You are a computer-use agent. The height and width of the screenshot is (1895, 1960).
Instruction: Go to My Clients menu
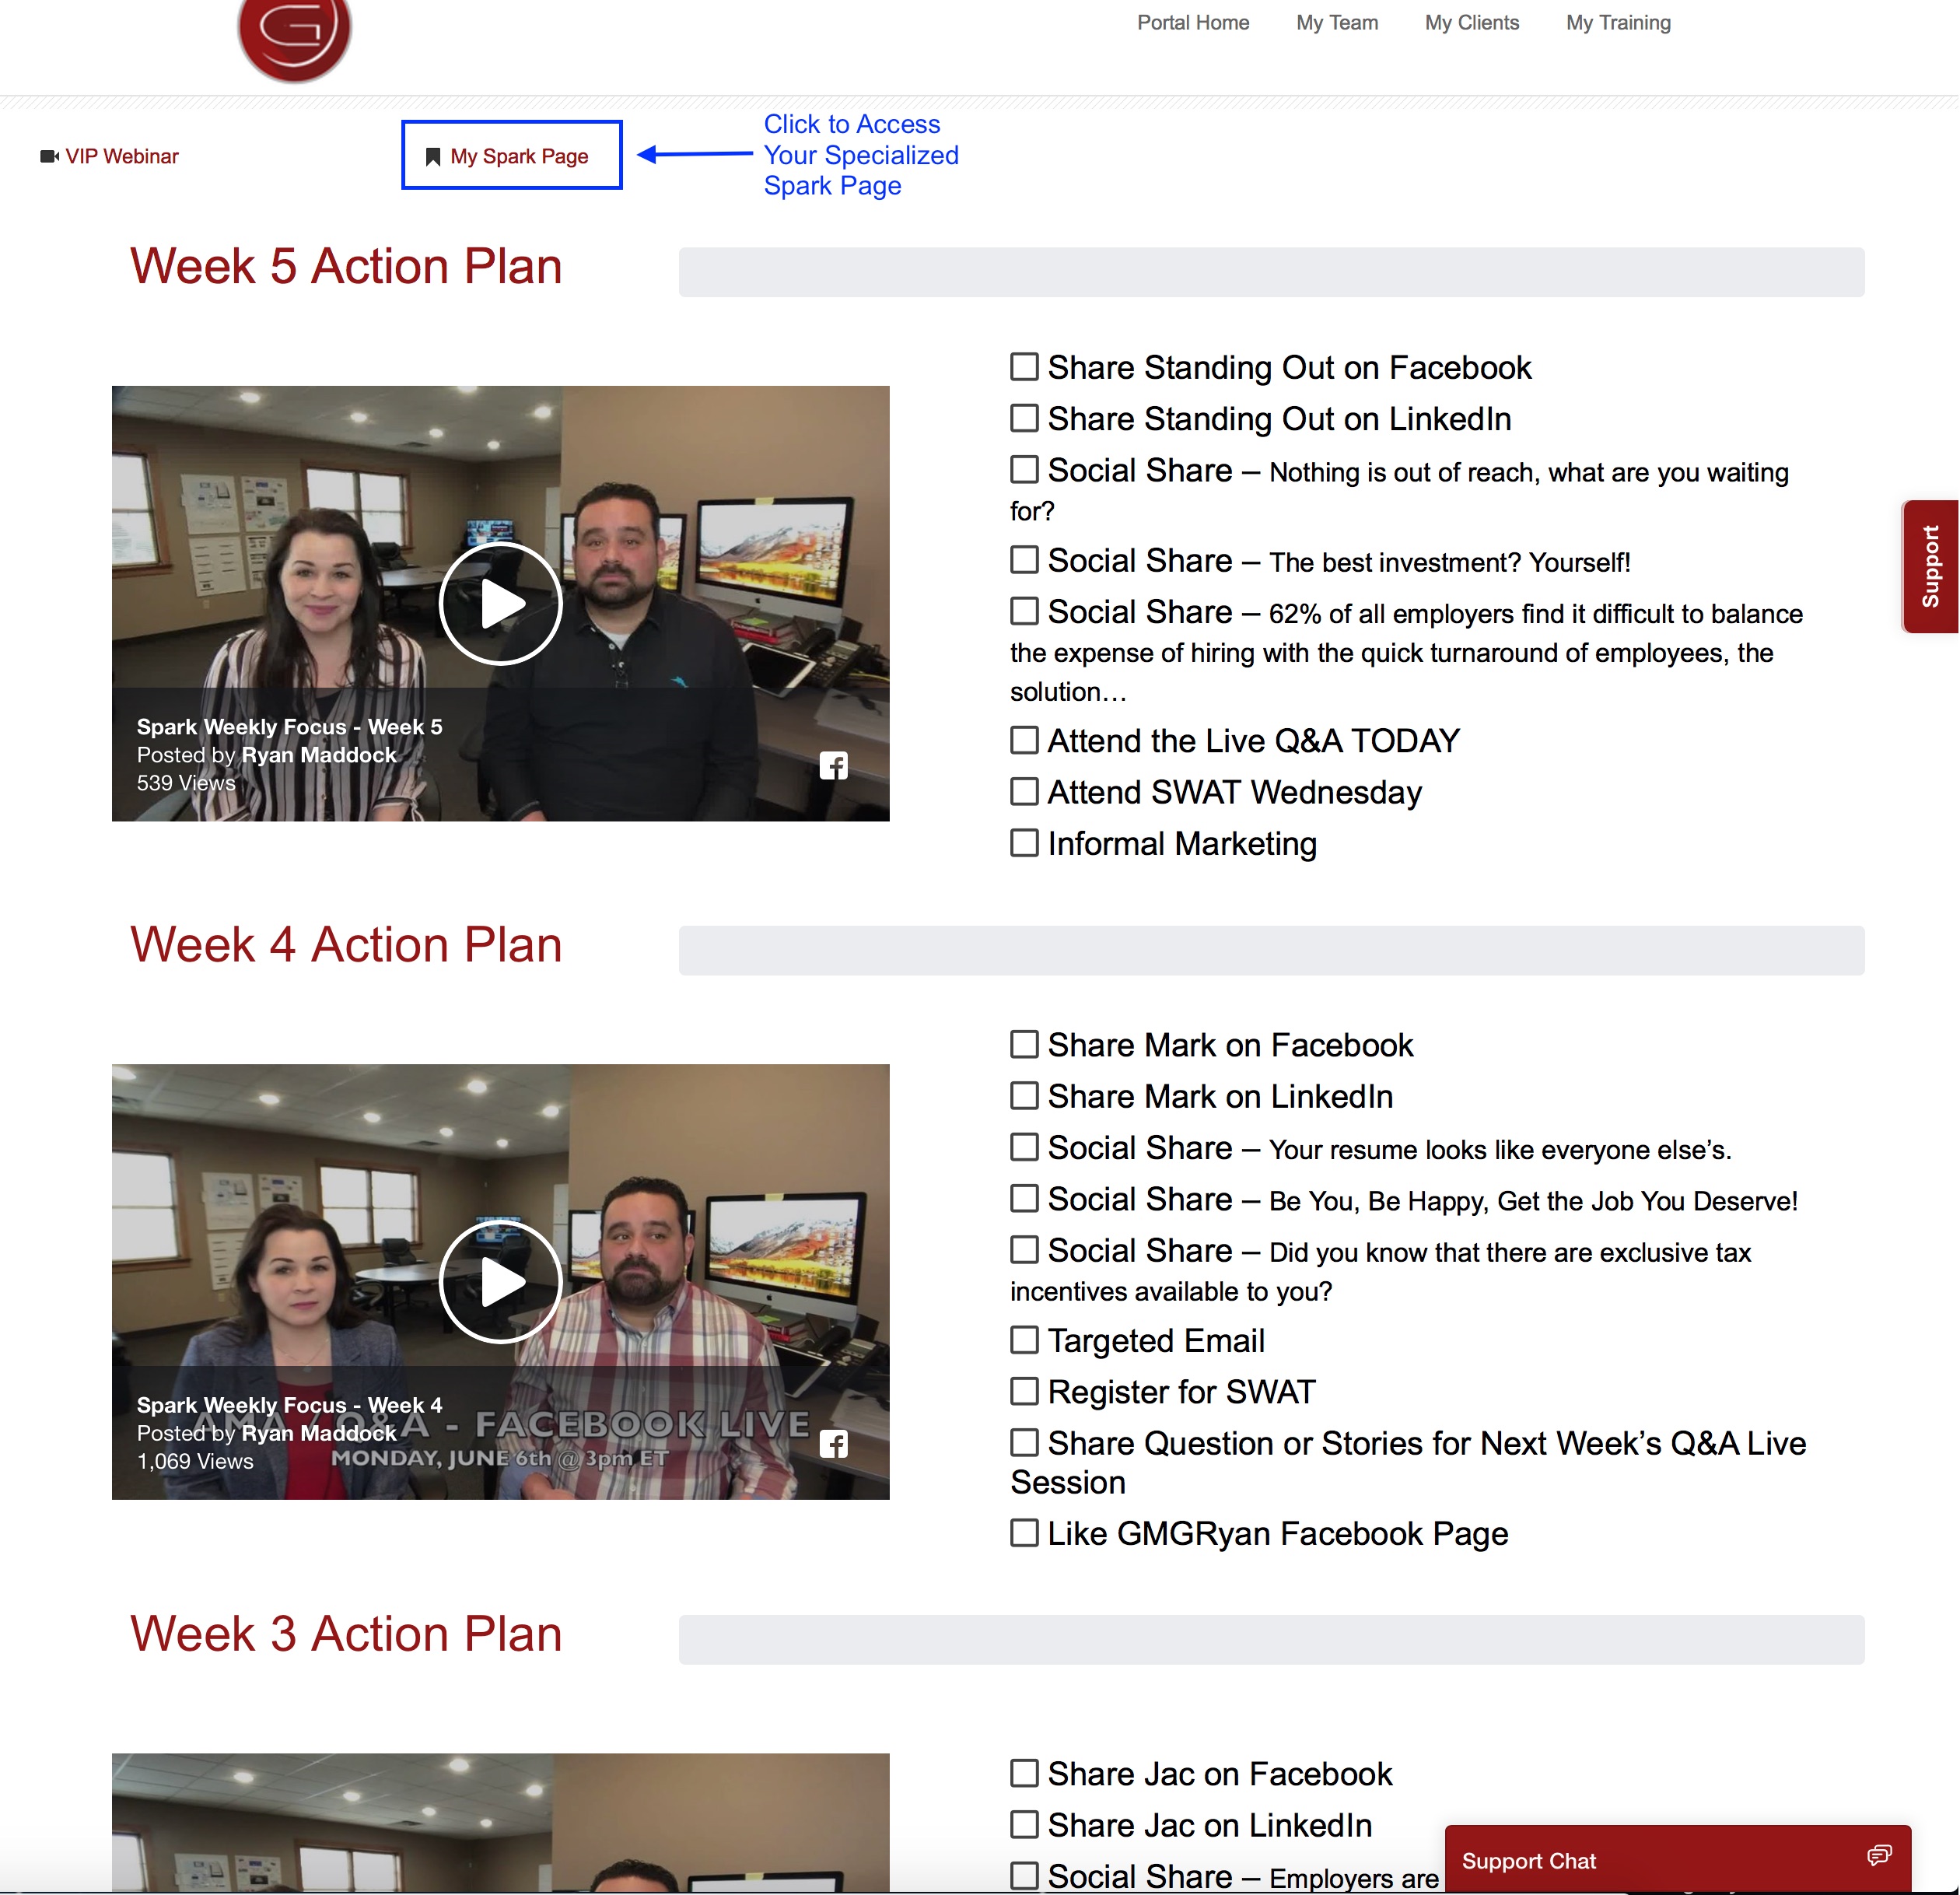tap(1471, 22)
